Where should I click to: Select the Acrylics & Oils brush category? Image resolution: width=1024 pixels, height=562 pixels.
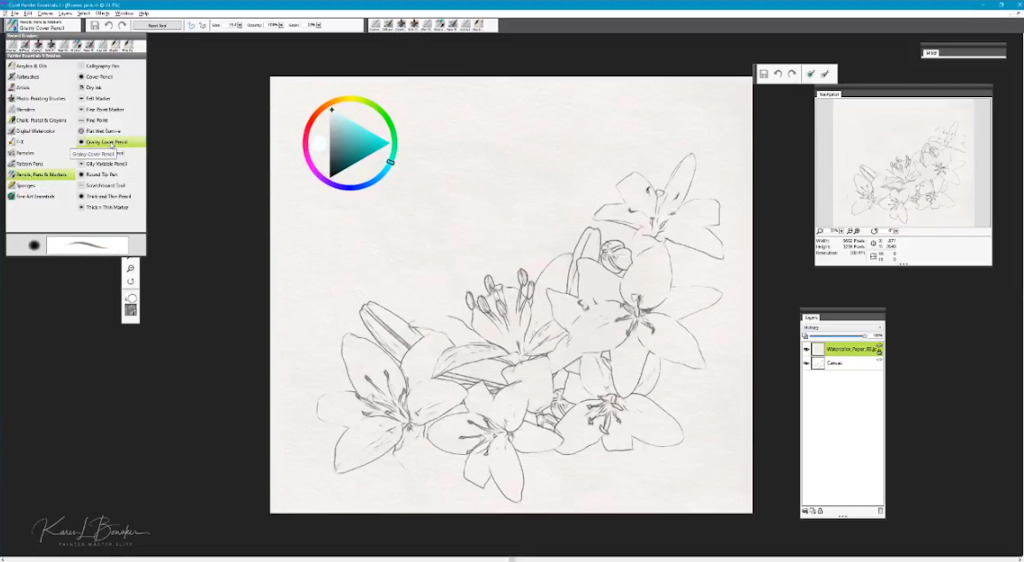point(40,66)
